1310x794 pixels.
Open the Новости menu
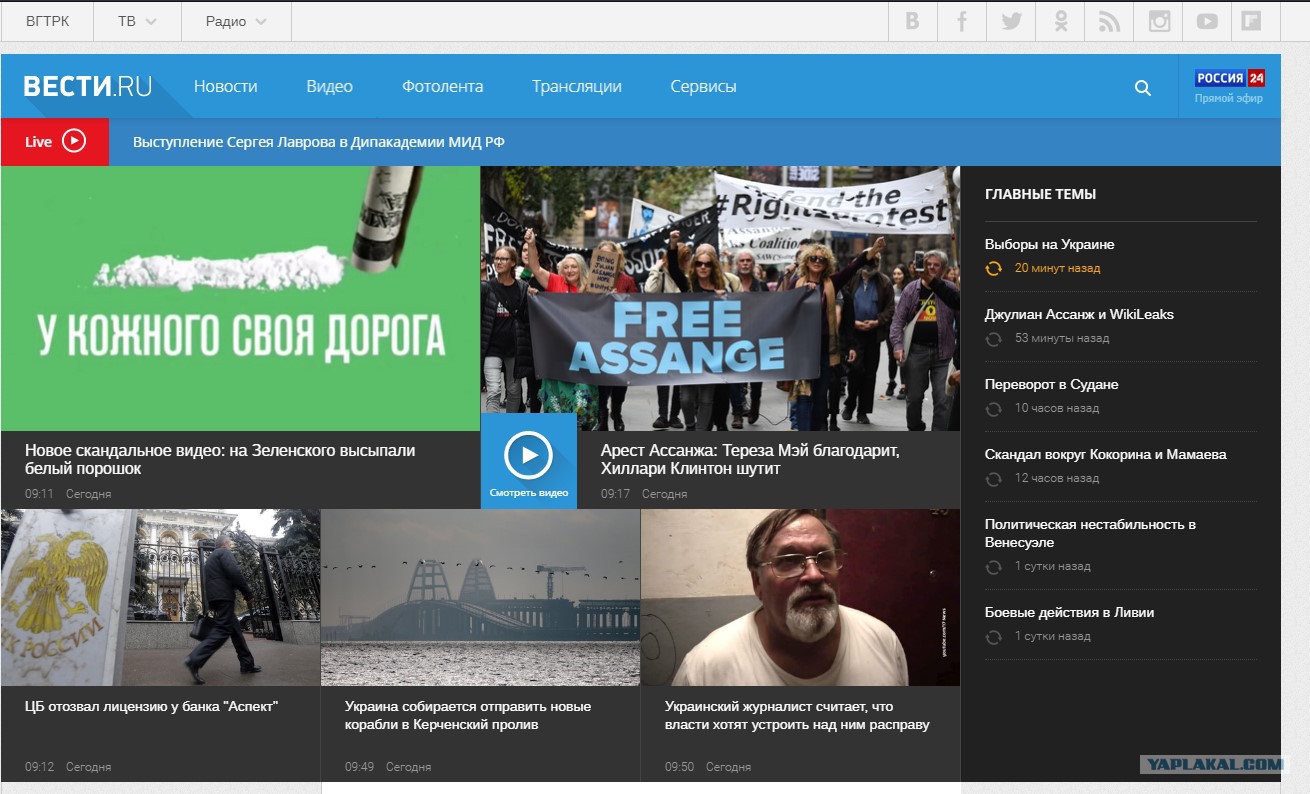(x=225, y=87)
